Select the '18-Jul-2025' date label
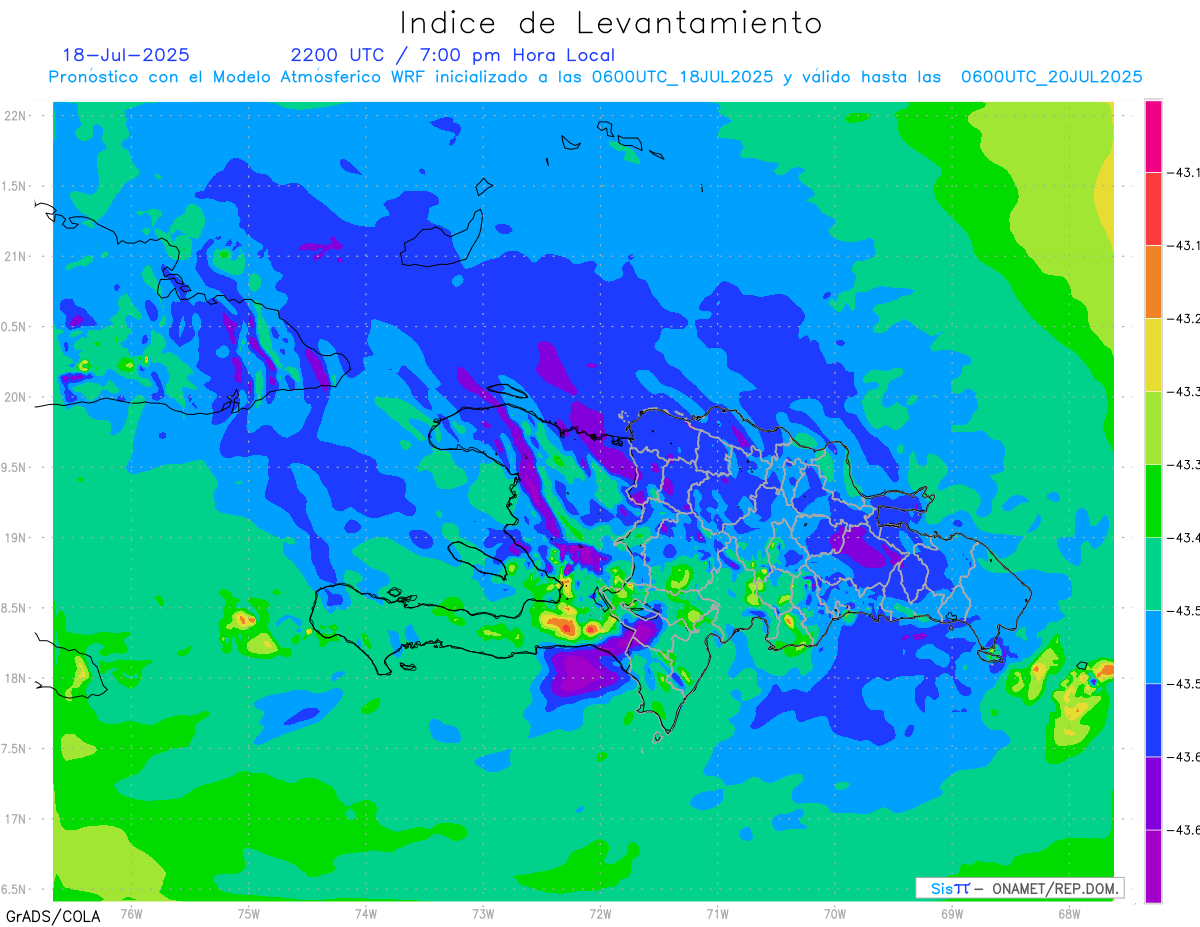Viewport: 1200px width, 927px height. click(x=126, y=55)
